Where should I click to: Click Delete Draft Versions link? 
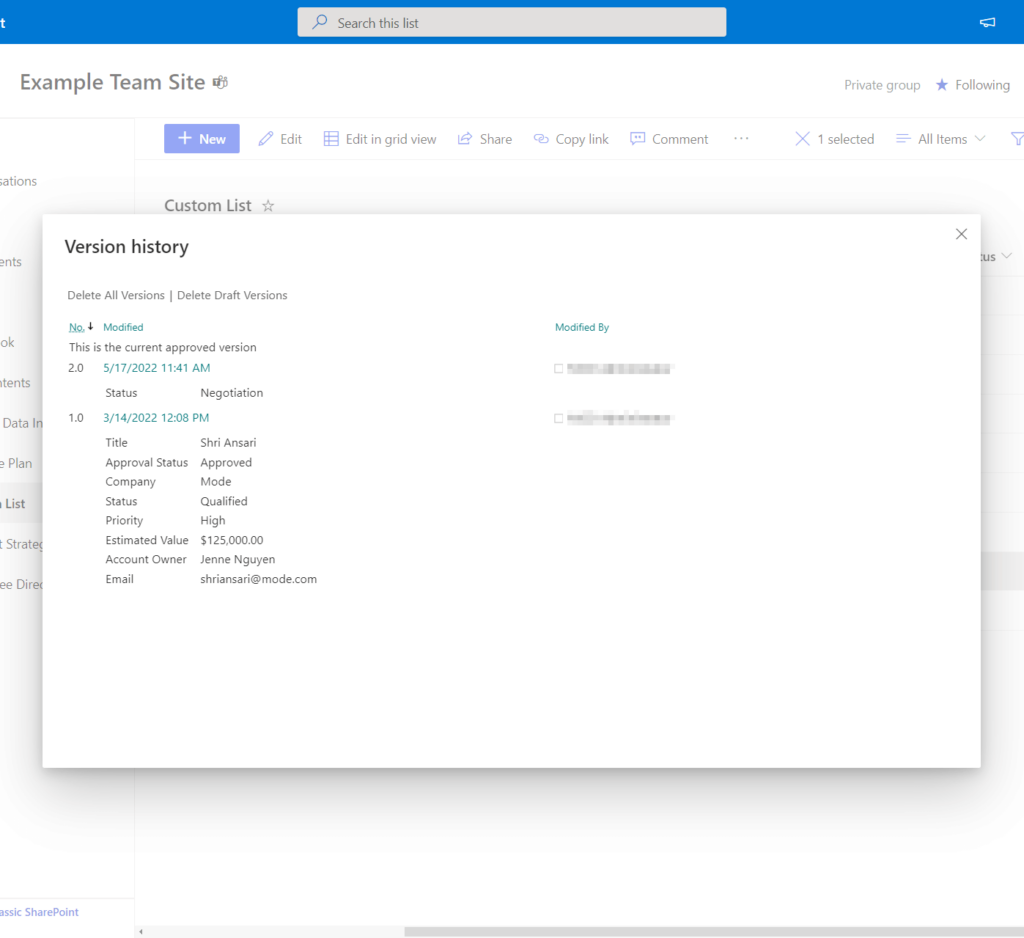(x=232, y=295)
